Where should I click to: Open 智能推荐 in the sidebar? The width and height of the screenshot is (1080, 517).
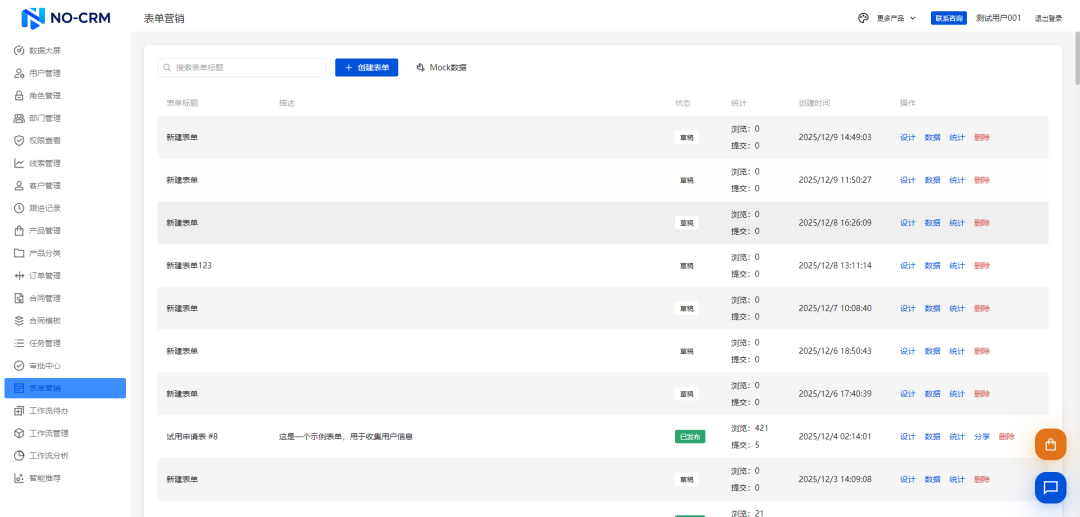click(45, 478)
